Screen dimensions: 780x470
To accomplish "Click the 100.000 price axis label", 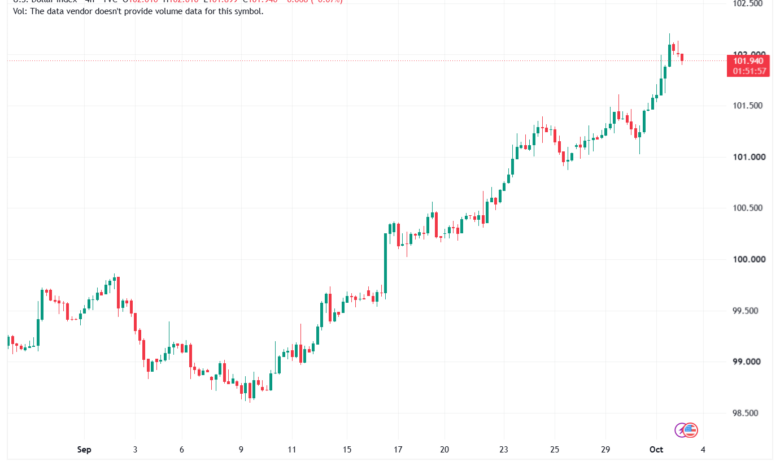I will (x=749, y=260).
